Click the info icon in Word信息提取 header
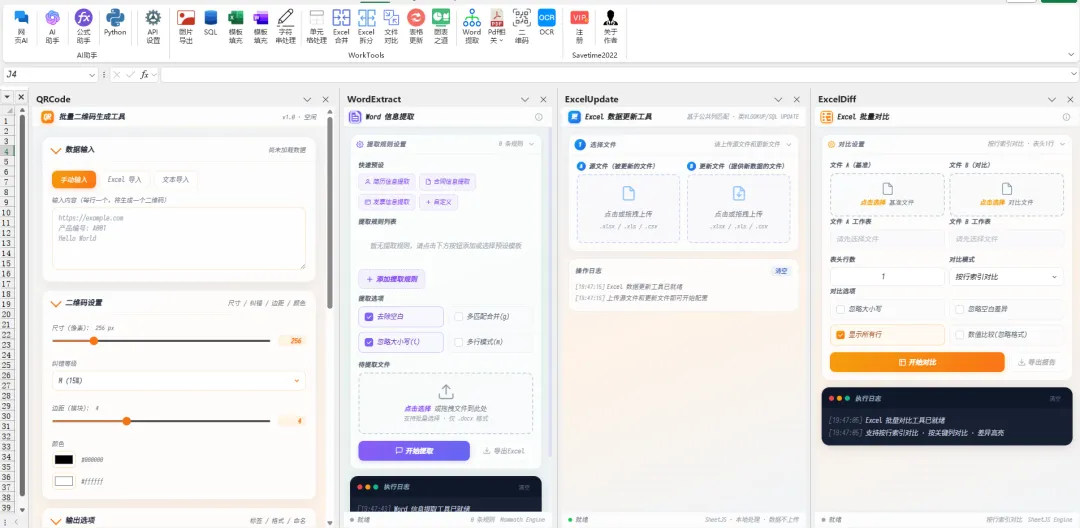This screenshot has height=528, width=1080. [x=539, y=117]
